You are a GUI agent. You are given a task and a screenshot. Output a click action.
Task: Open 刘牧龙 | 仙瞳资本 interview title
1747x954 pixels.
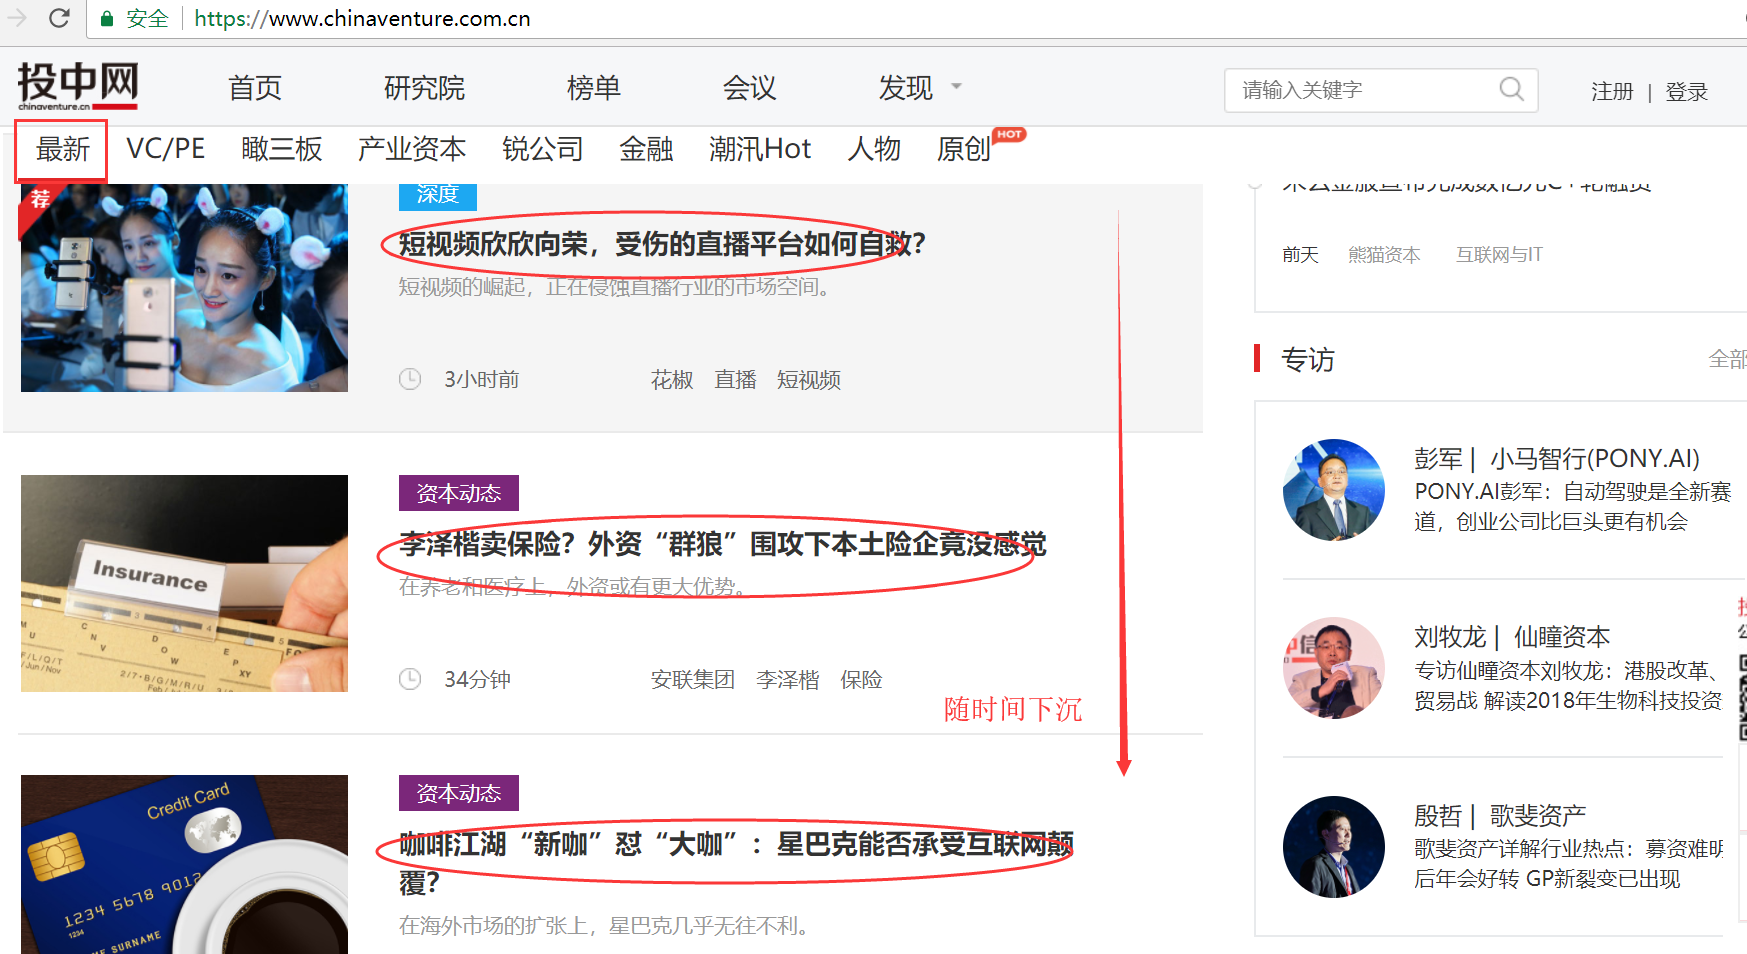coord(1512,636)
